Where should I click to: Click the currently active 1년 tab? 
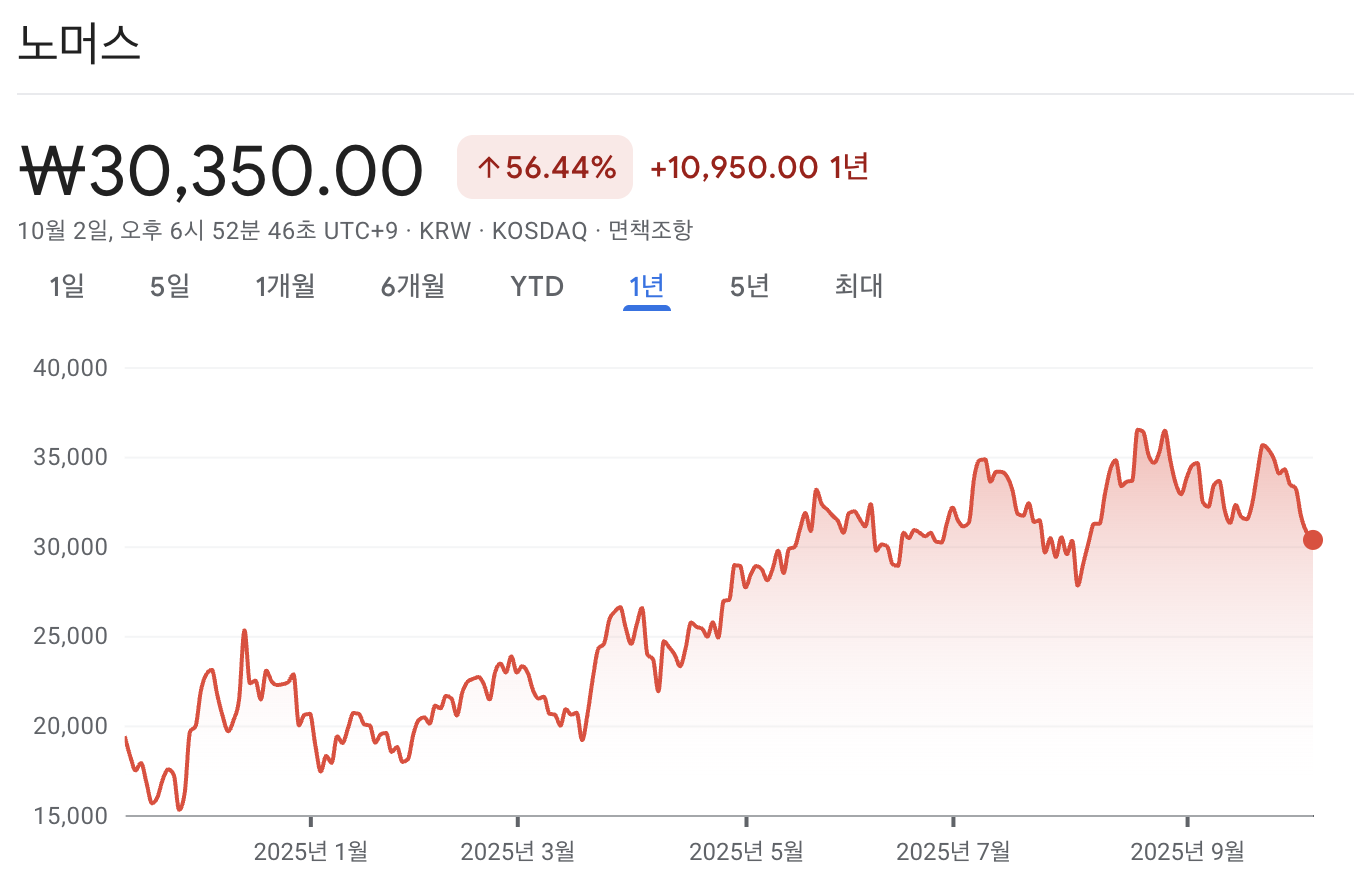pos(646,287)
